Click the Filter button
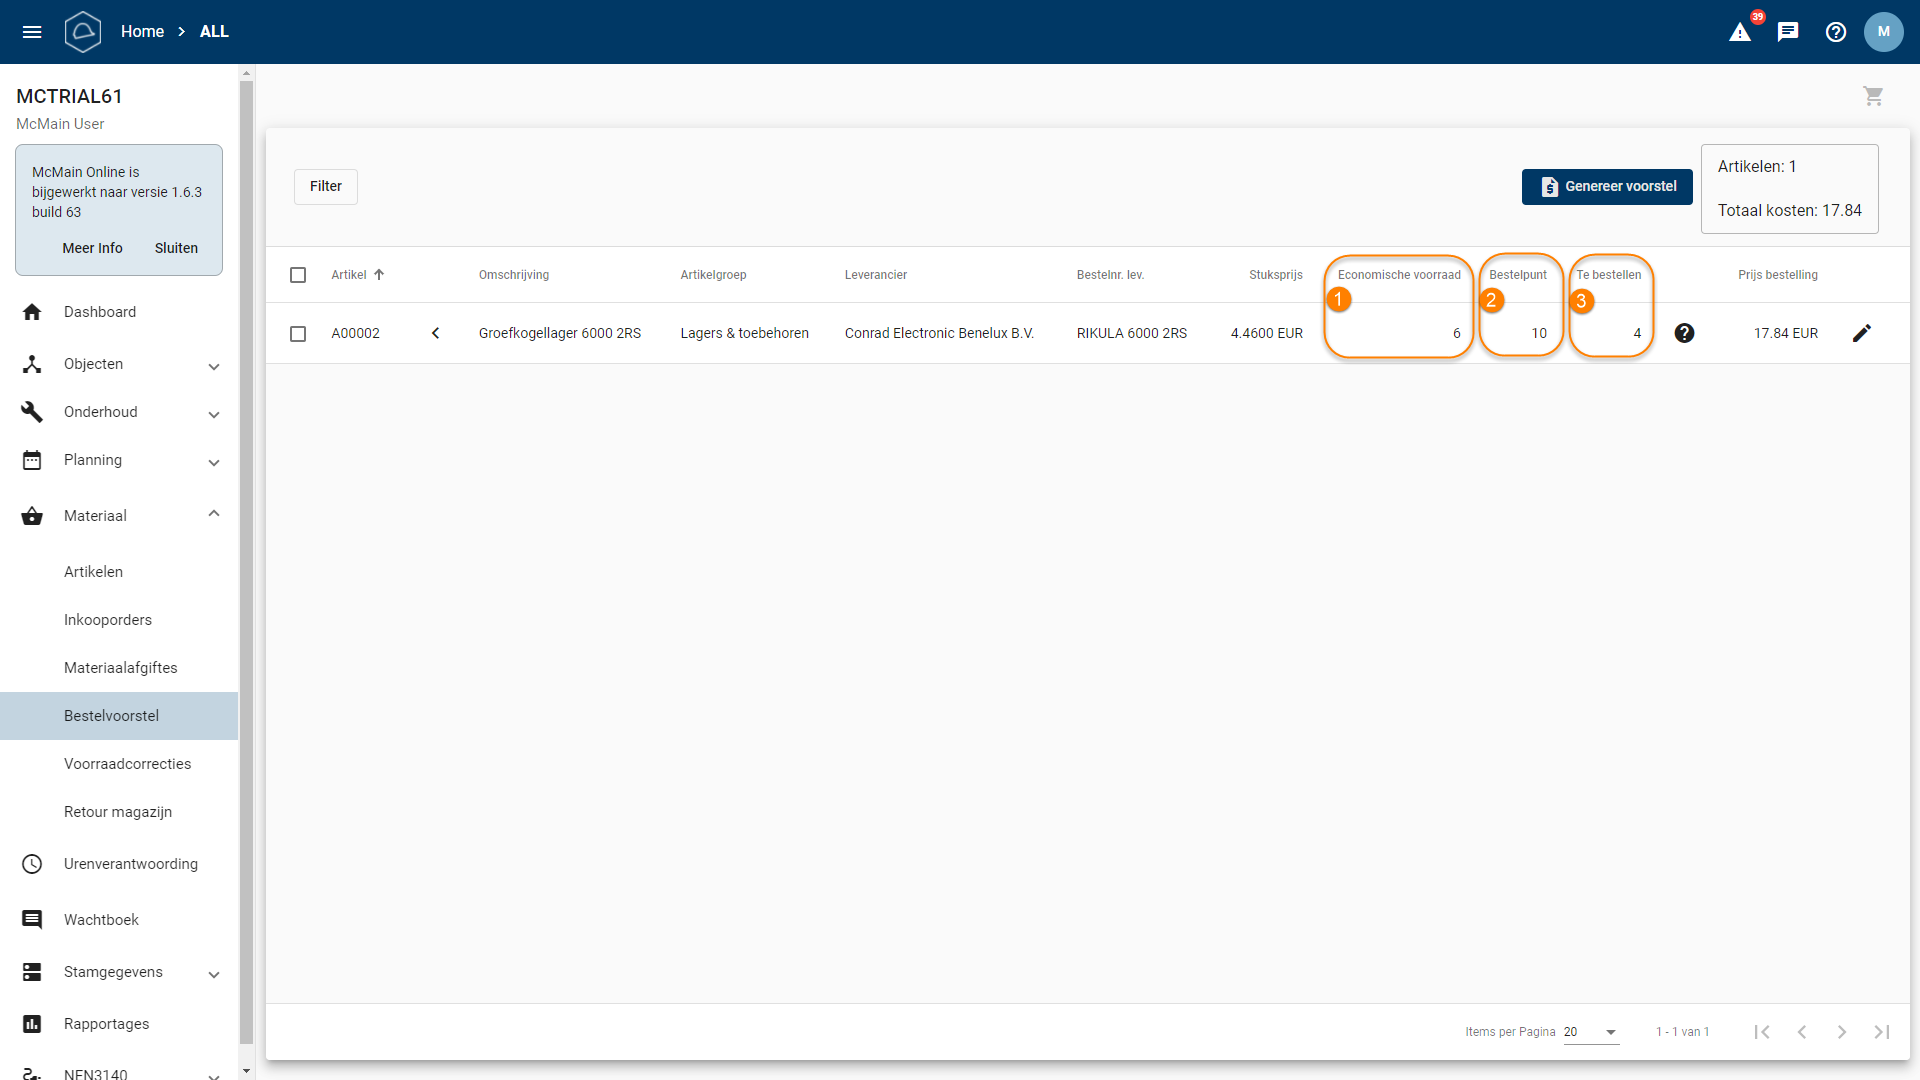The image size is (1920, 1080). click(x=326, y=187)
